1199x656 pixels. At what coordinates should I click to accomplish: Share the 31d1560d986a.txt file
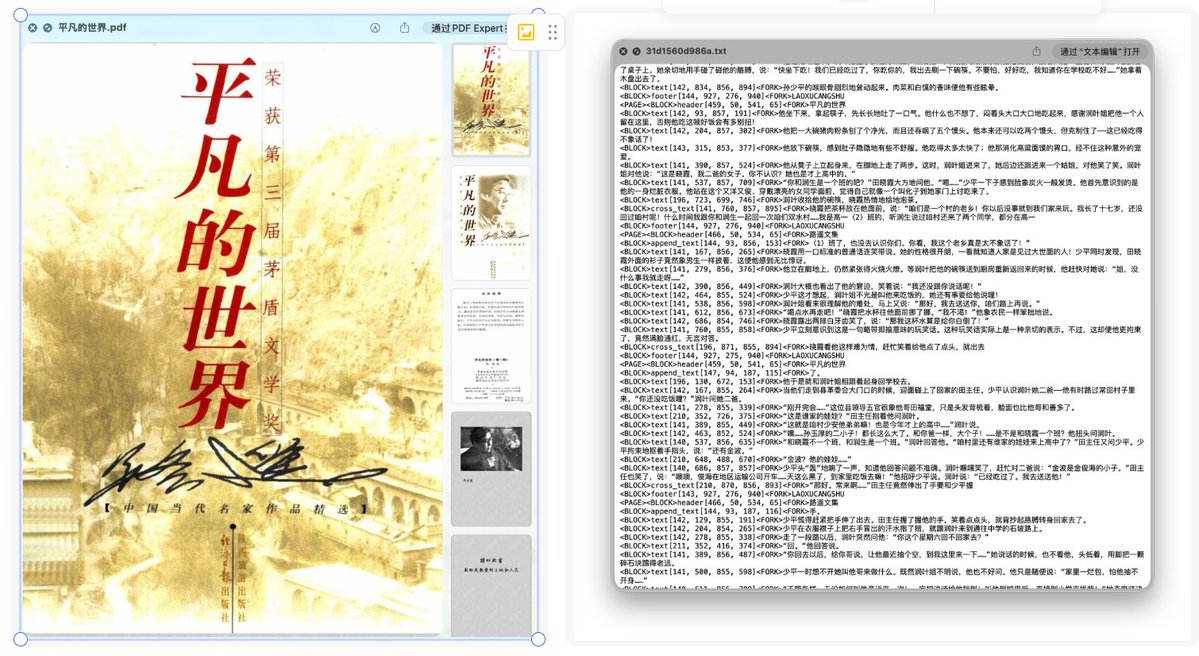(1036, 51)
